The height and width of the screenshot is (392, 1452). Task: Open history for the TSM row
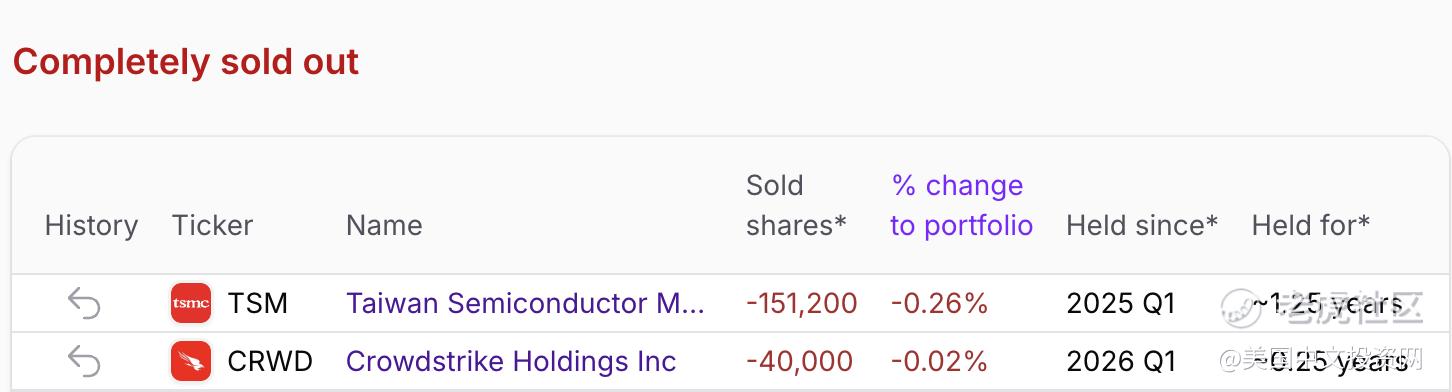[84, 303]
